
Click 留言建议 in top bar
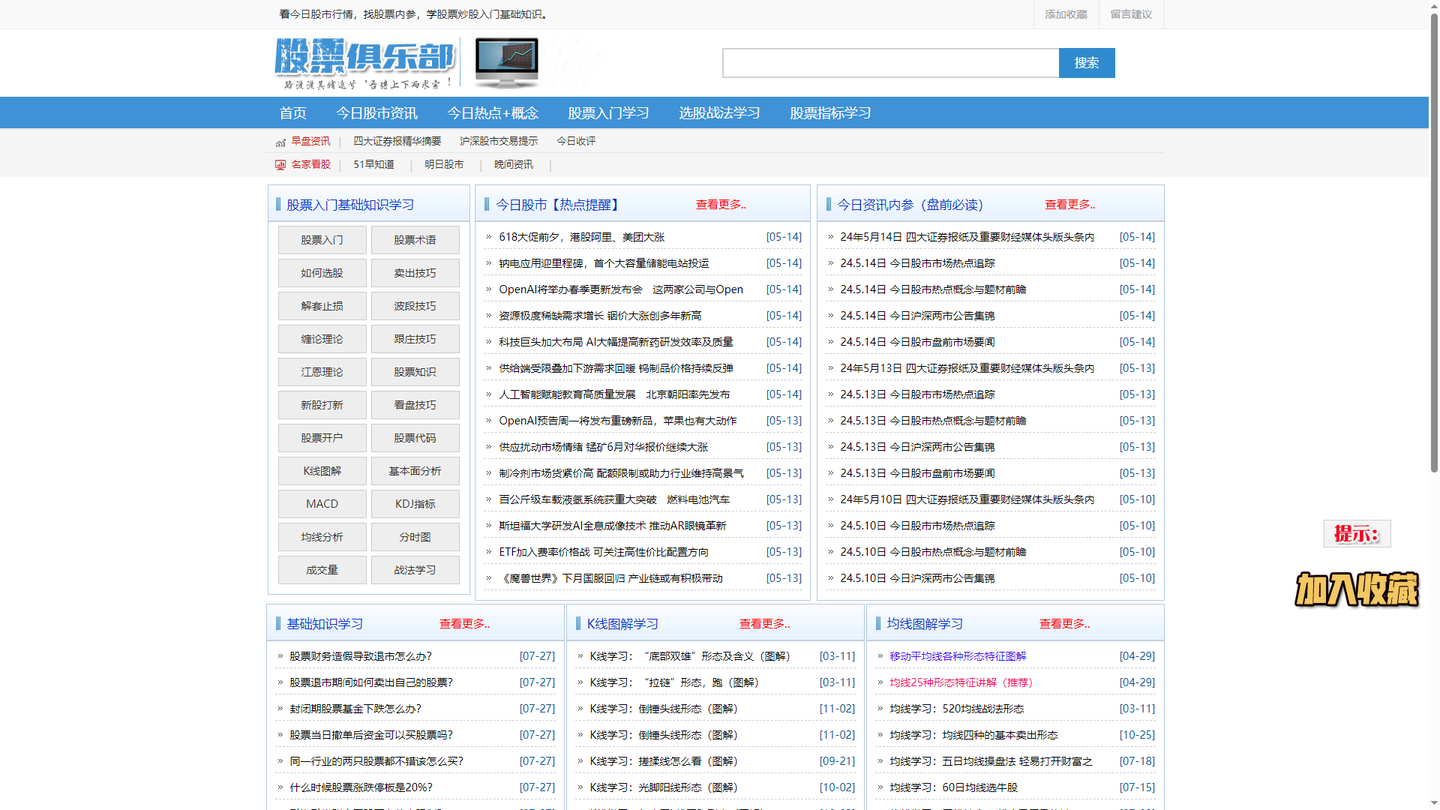pyautogui.click(x=1131, y=14)
